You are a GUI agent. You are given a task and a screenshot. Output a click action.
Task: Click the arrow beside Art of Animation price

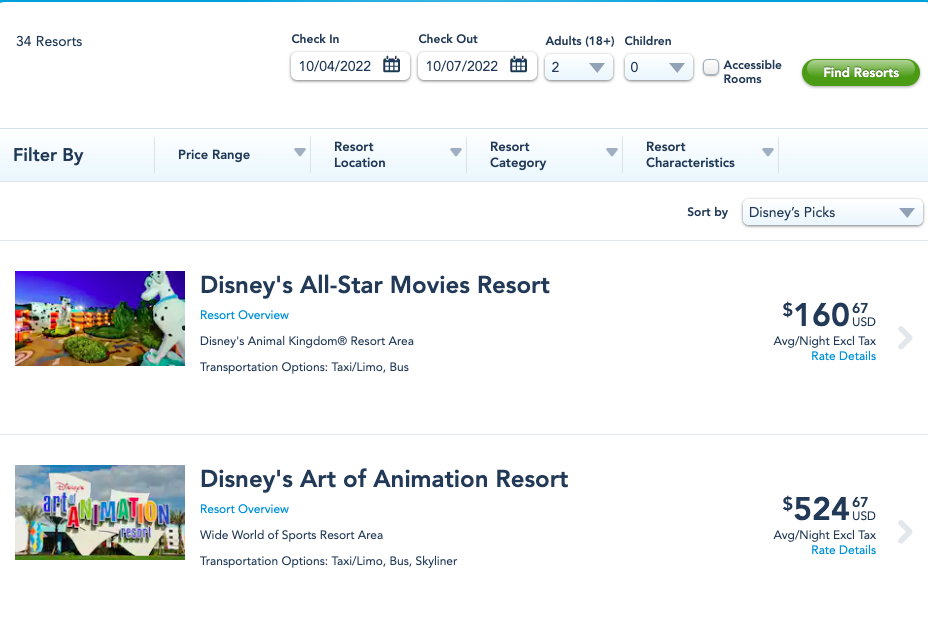point(905,532)
